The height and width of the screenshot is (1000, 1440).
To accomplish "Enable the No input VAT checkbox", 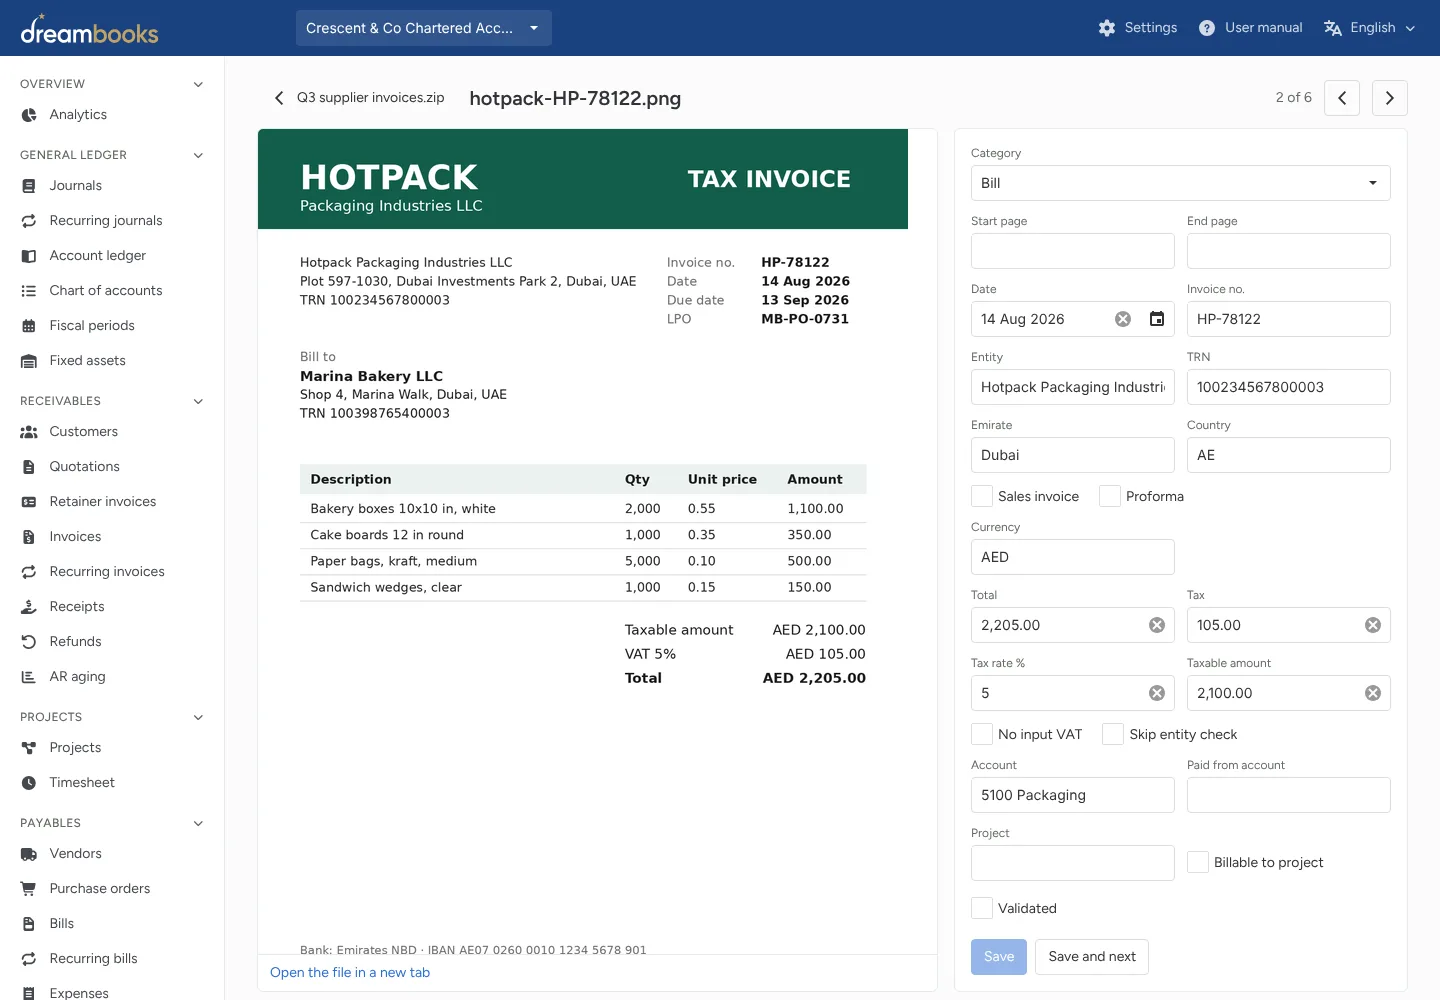I will point(982,734).
